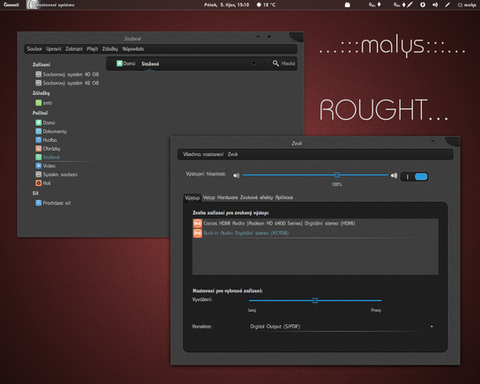Select the smb bookmark icon
The image size is (480, 384).
(39, 103)
